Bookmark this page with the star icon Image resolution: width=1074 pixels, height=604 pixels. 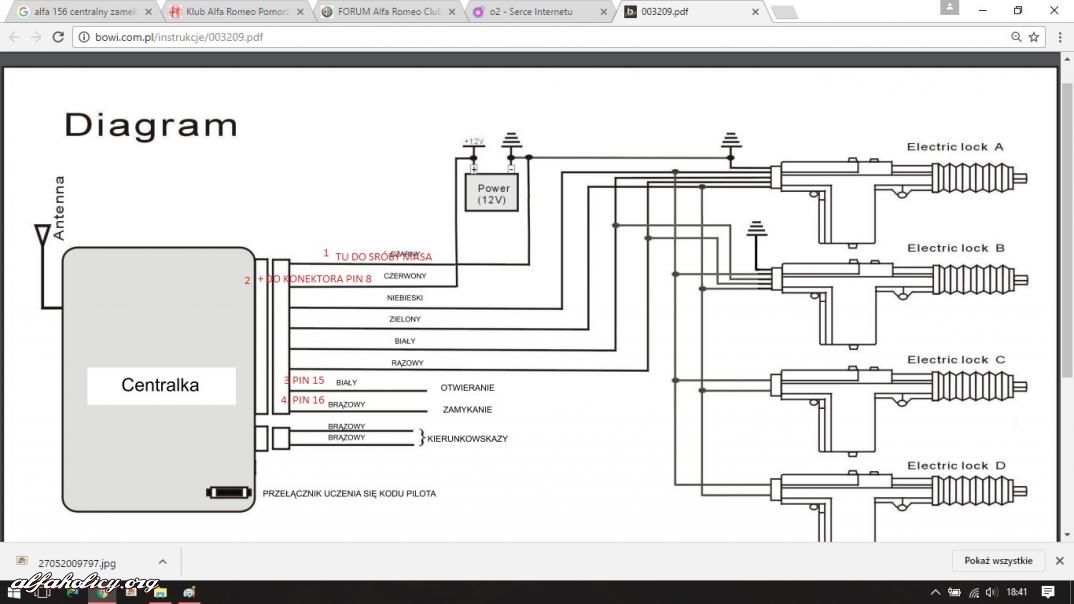tap(1034, 37)
